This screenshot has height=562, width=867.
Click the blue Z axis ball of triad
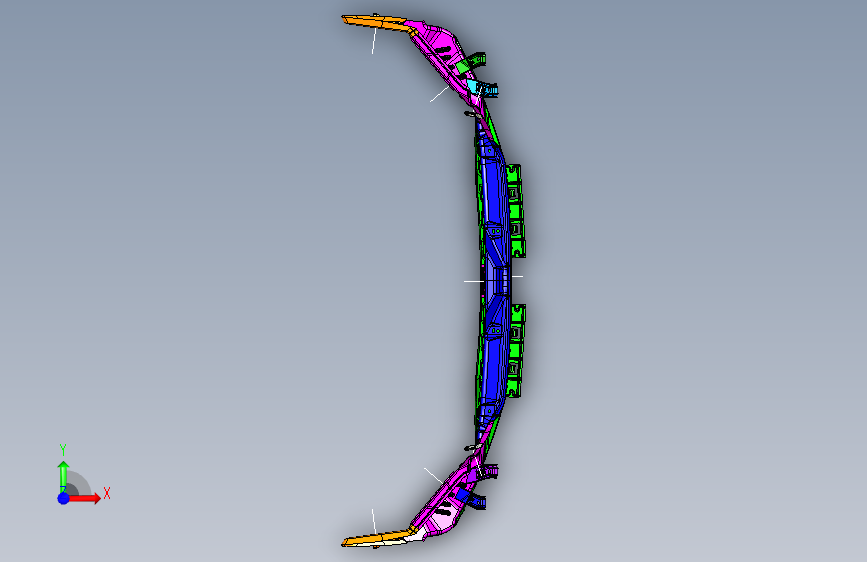pos(64,498)
